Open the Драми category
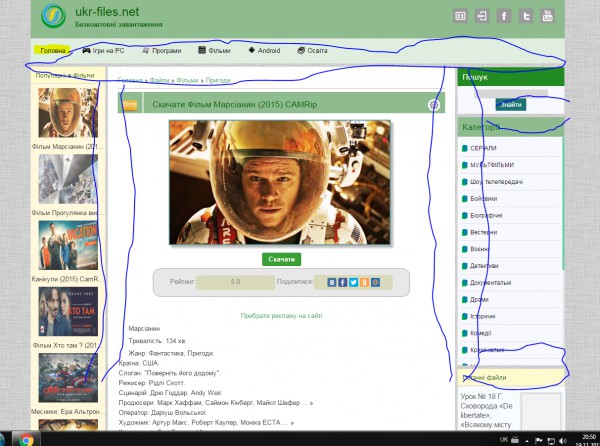This screenshot has height=446, width=600. [479, 300]
